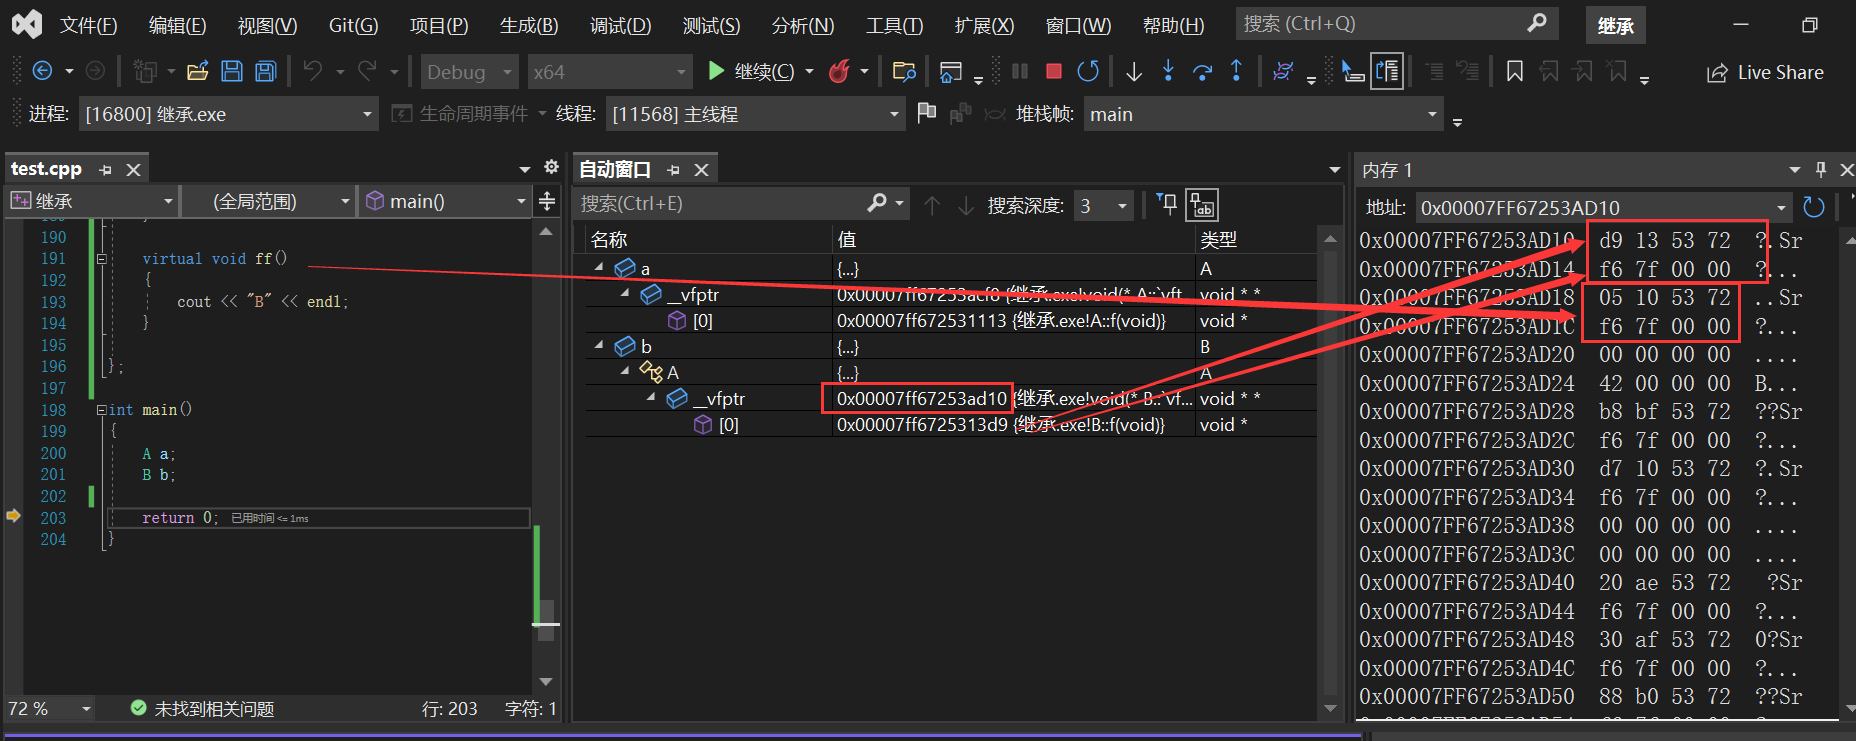Screen dimensions: 1856x741
Task: Click the gear icon above code editor
Action: 551,167
